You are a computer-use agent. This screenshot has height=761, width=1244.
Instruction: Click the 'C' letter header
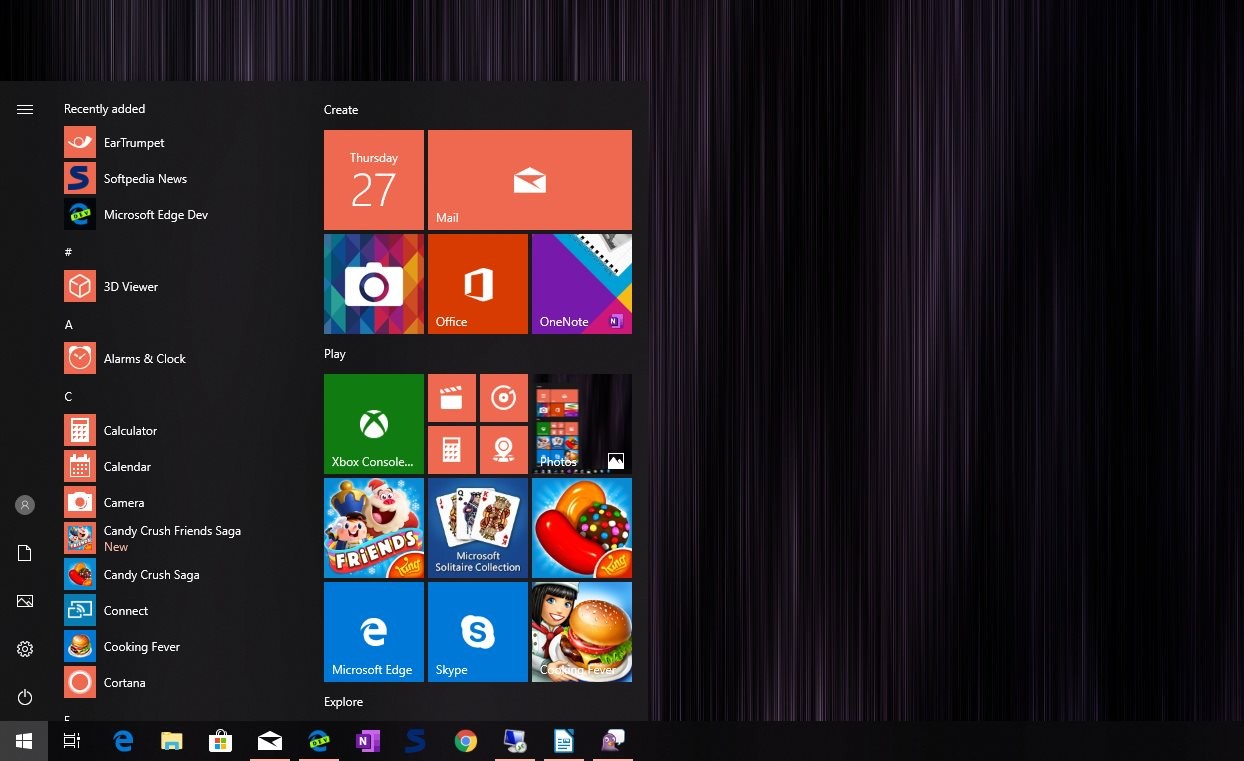point(68,397)
